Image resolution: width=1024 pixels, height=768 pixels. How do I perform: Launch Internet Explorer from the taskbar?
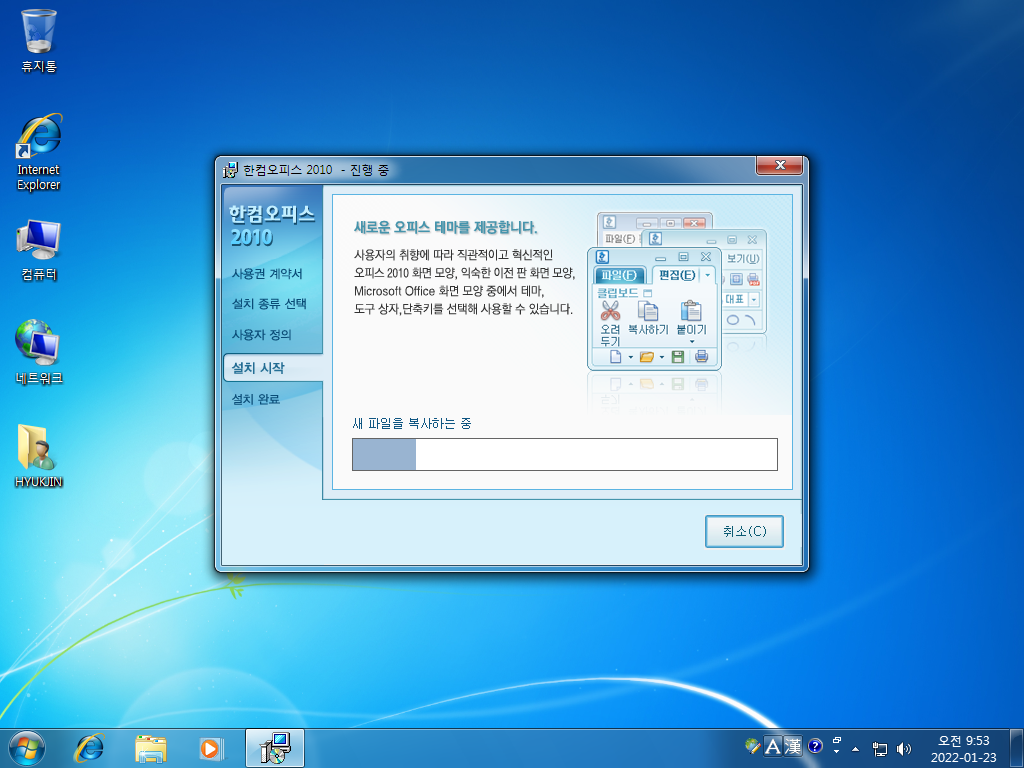89,748
